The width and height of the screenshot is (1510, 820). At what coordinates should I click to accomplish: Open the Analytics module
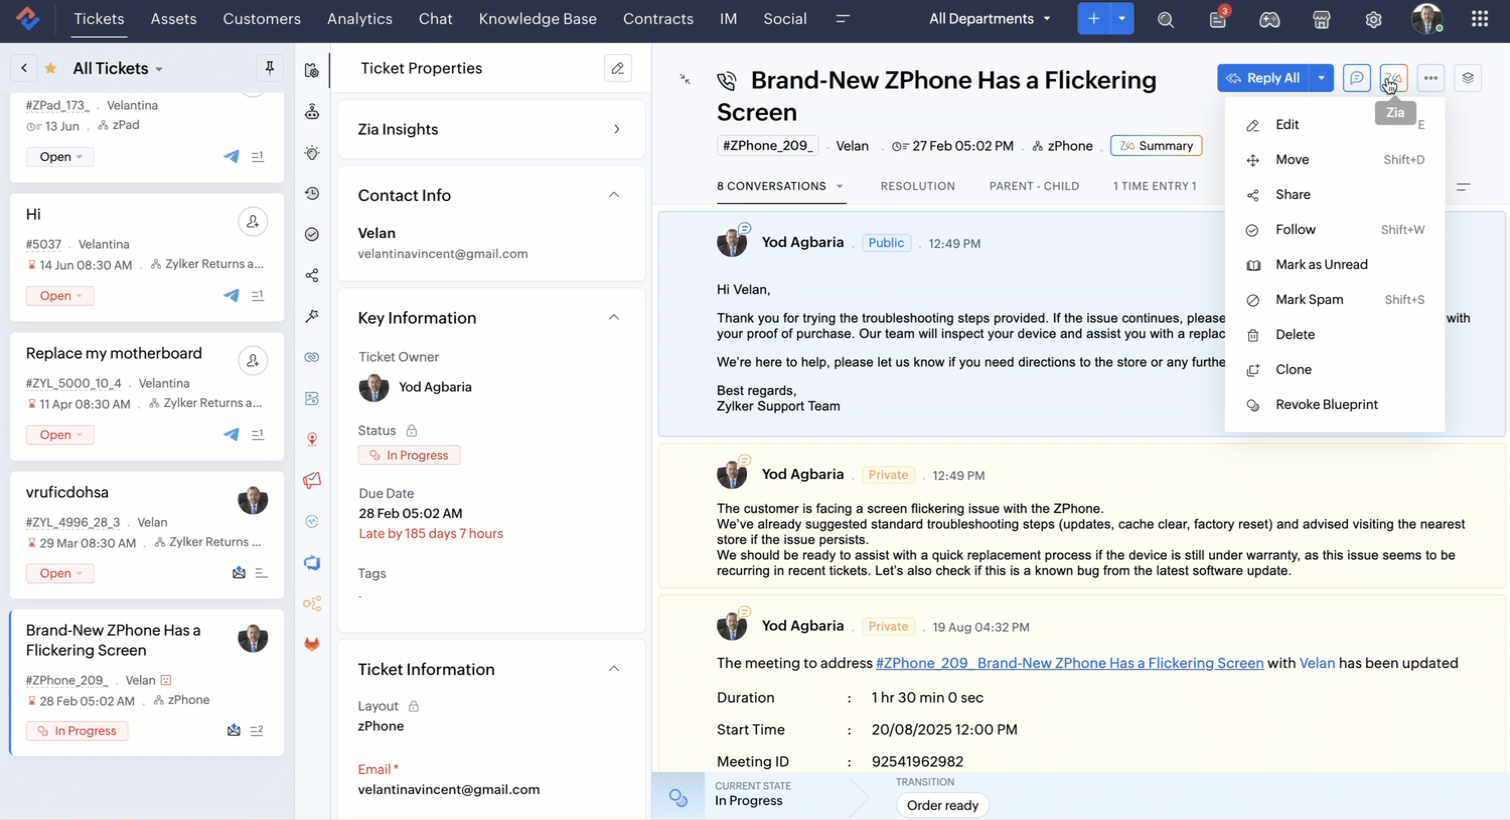tap(360, 19)
